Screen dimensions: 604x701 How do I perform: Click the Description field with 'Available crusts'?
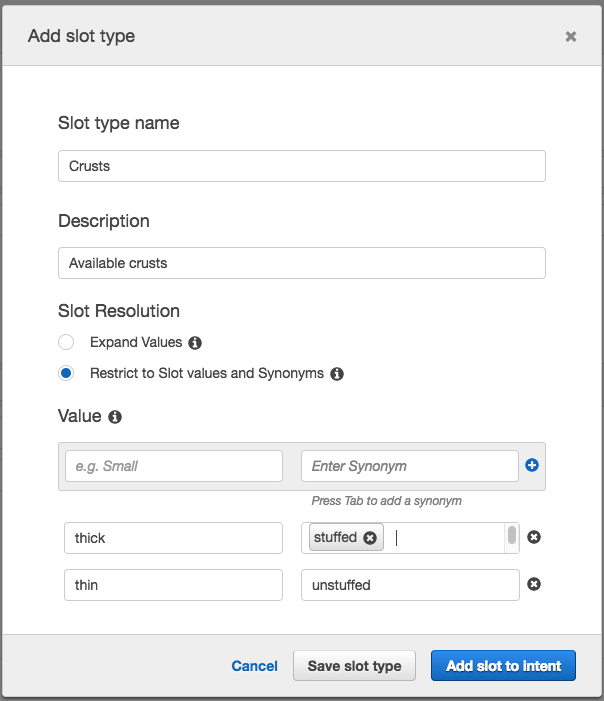(301, 263)
